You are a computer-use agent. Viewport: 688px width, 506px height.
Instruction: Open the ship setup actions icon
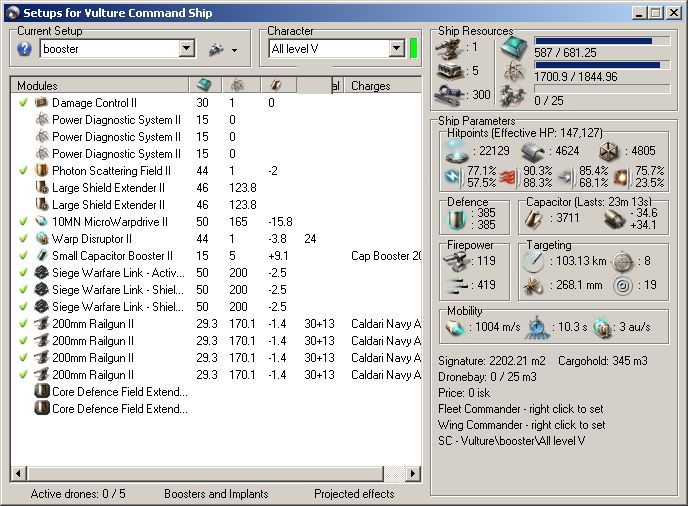216,49
